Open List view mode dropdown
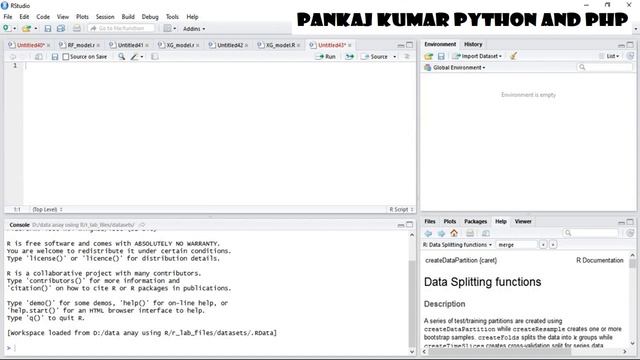The height and width of the screenshot is (360, 640). pos(609,56)
